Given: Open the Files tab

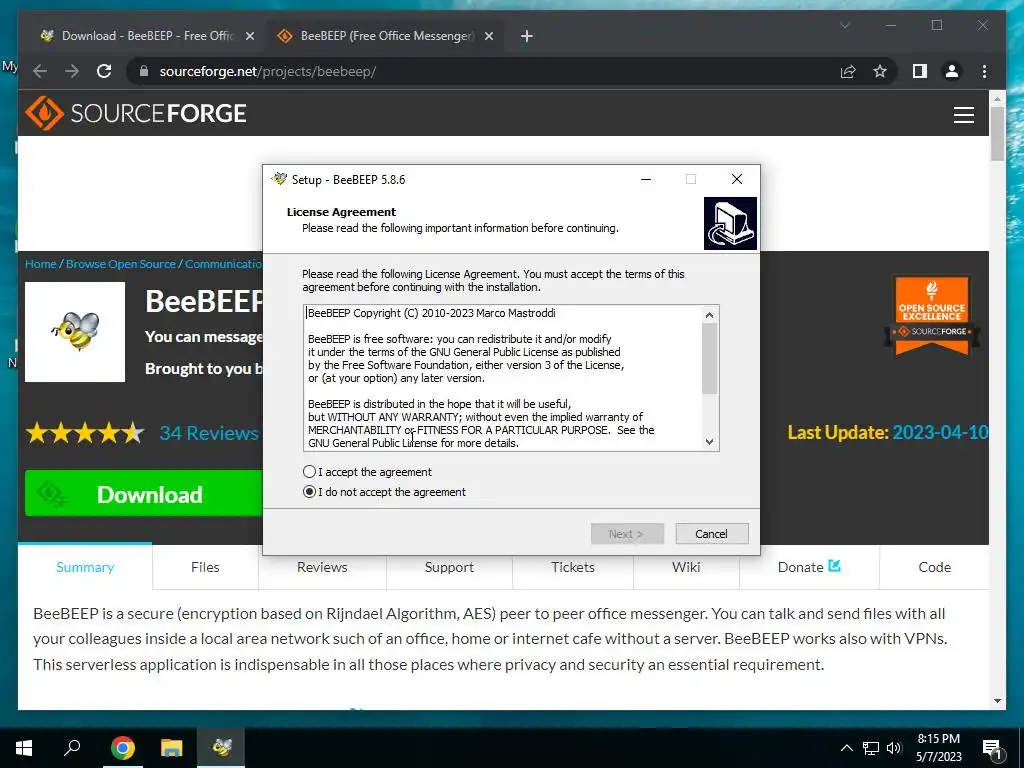Looking at the screenshot, I should [205, 567].
